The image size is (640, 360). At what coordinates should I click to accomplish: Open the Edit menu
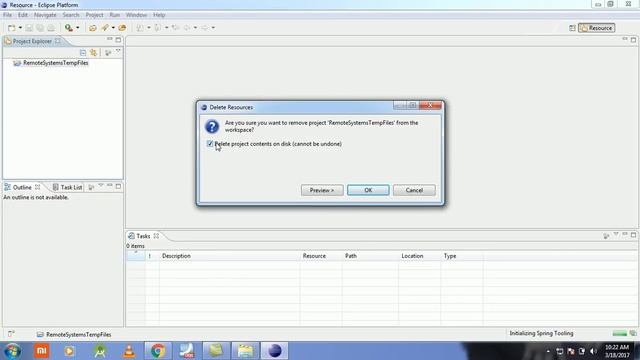pos(23,15)
